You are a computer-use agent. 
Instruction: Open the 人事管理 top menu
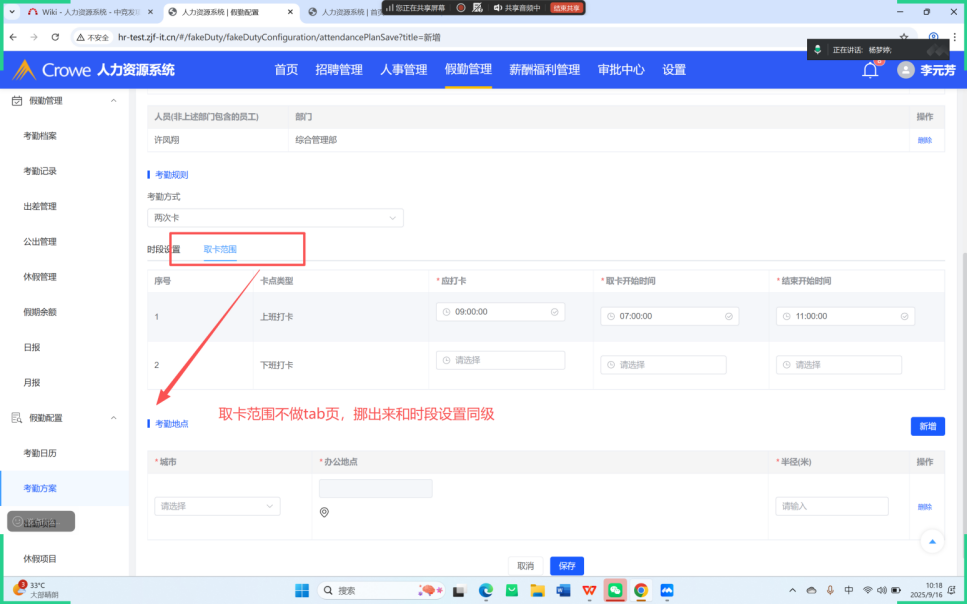(404, 70)
